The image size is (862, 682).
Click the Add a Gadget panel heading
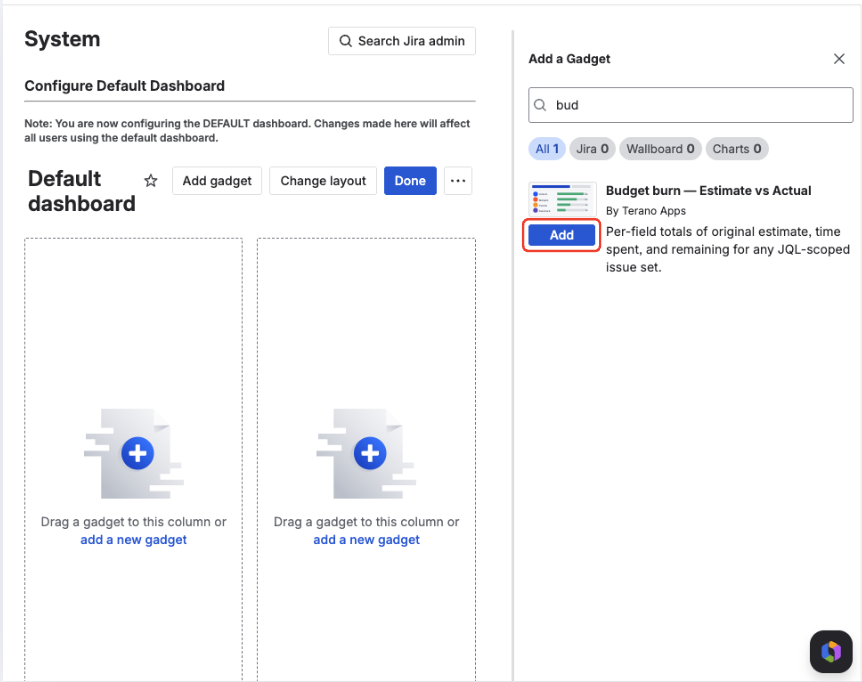point(569,59)
